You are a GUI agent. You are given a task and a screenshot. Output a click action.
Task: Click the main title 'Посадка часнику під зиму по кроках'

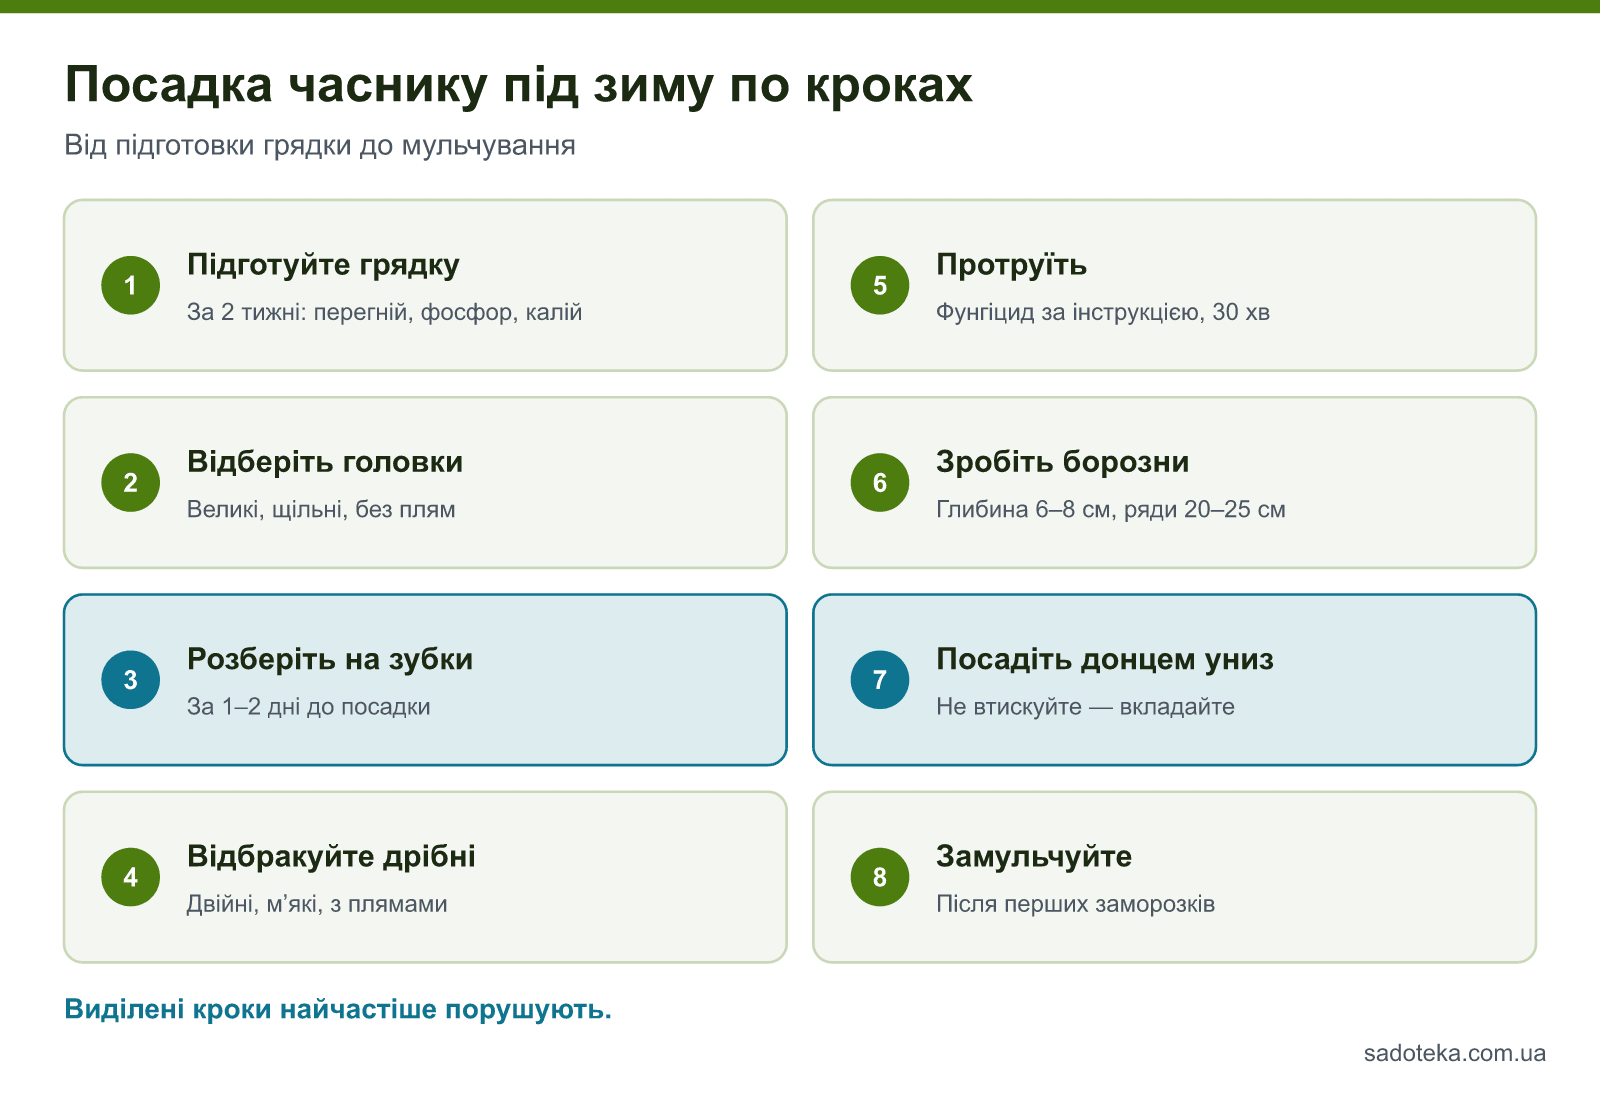click(518, 85)
